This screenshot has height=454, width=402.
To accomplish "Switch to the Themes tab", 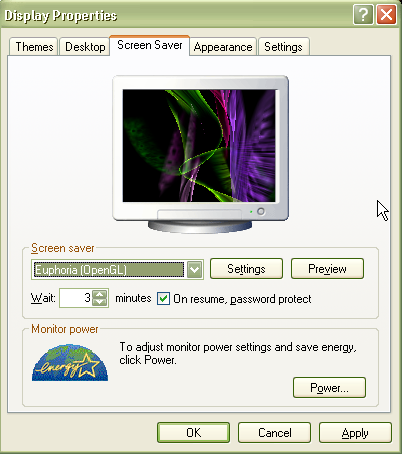I will 34,47.
